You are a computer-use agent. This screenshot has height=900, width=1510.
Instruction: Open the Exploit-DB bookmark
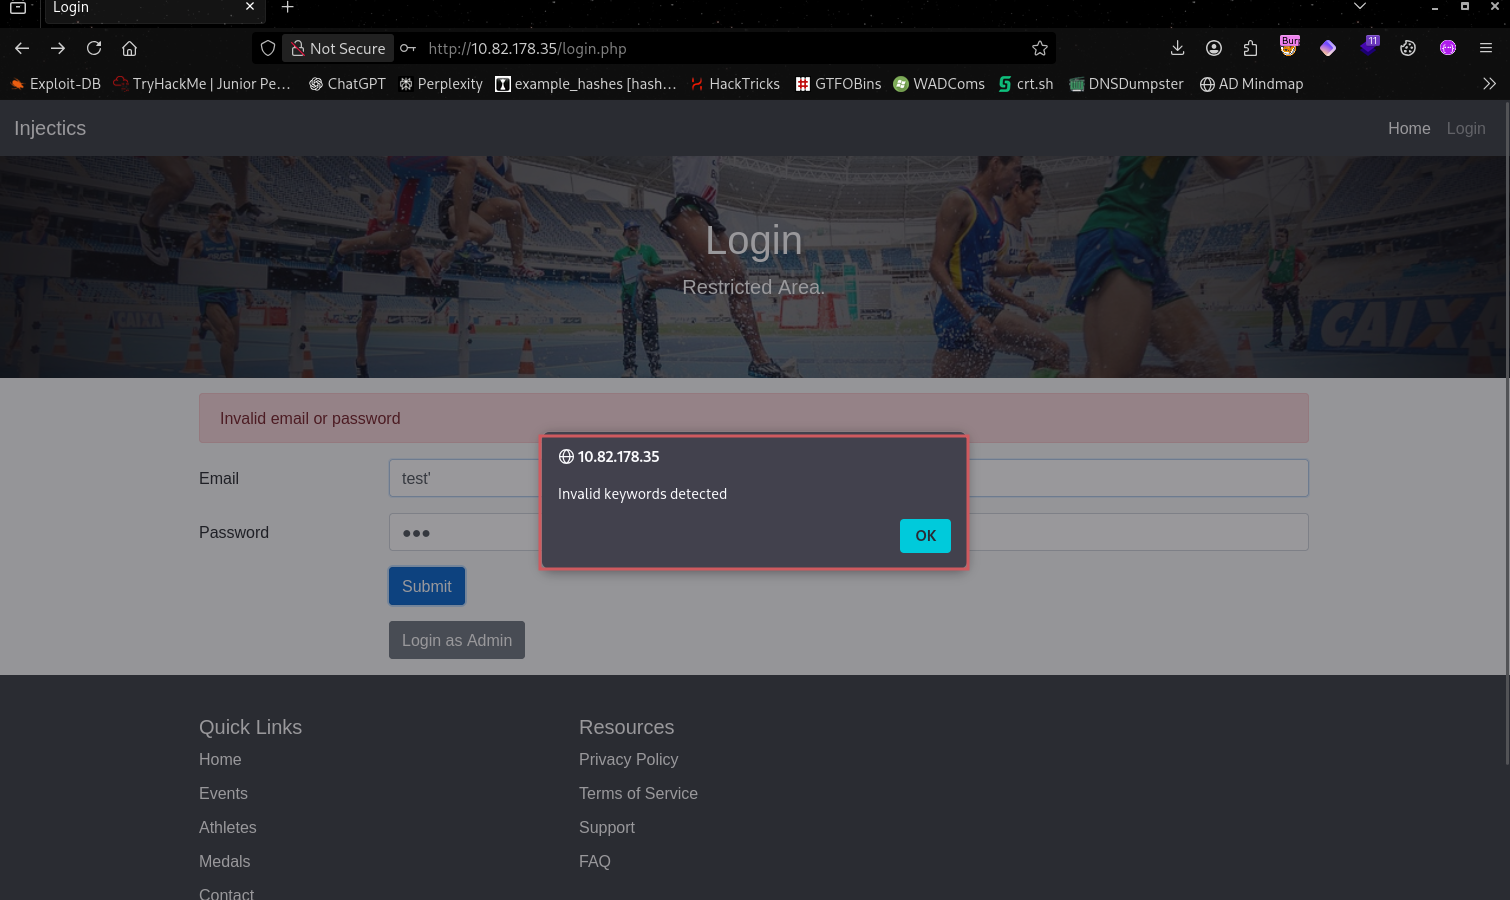(x=56, y=84)
